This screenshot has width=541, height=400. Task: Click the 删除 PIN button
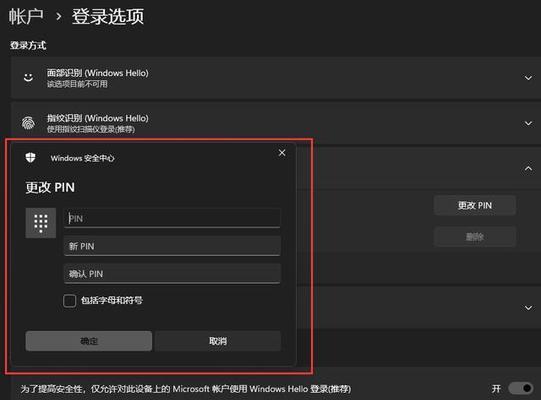[x=475, y=237]
